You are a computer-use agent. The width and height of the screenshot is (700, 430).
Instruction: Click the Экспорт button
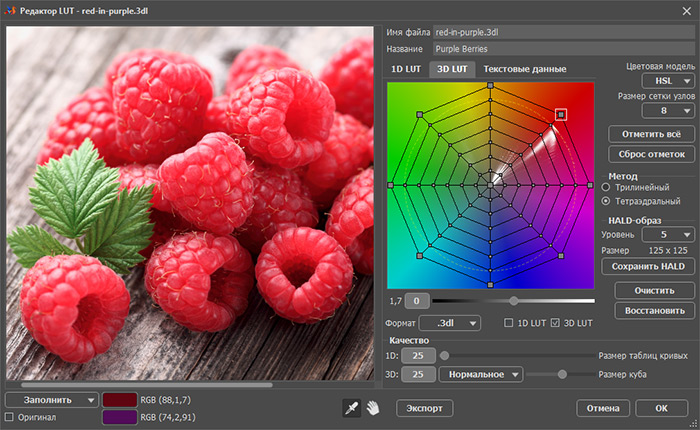[425, 408]
